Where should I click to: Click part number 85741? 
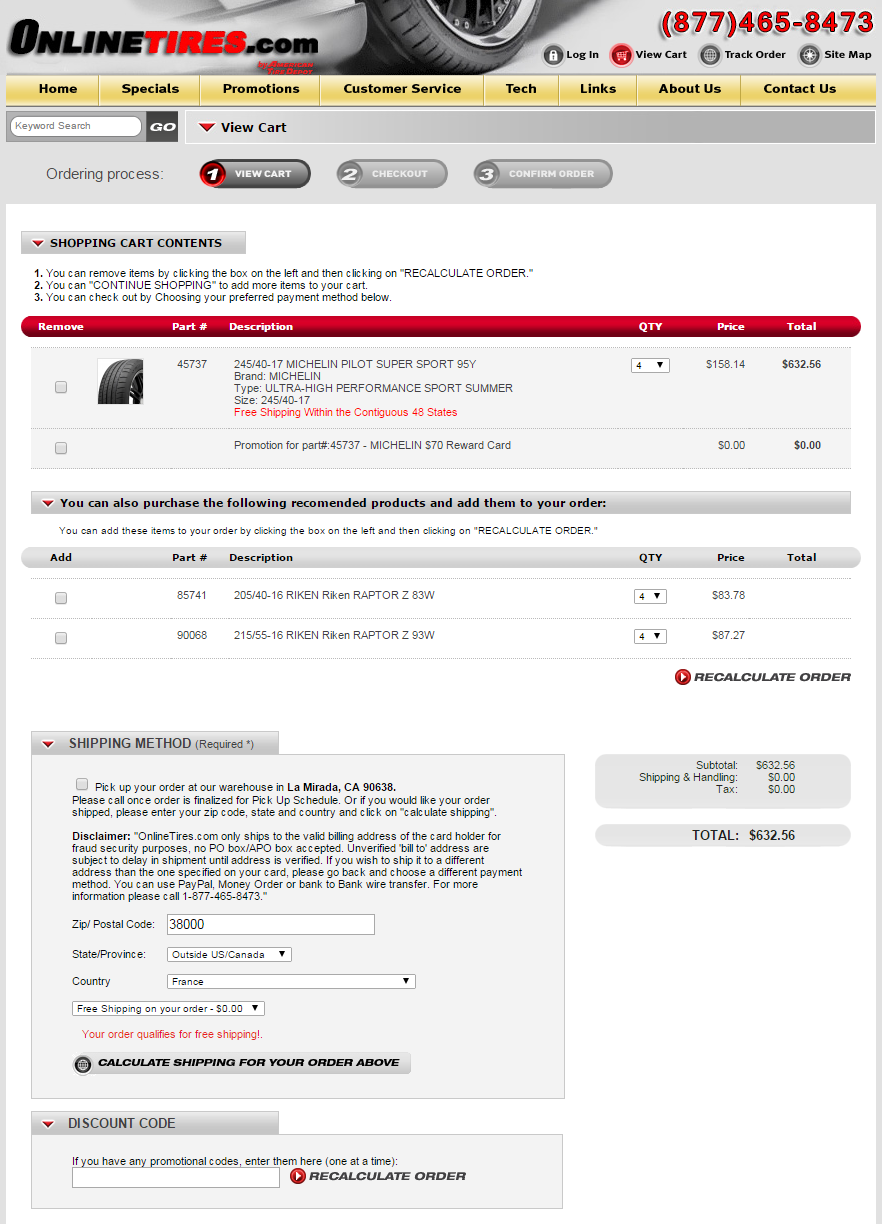pyautogui.click(x=192, y=595)
